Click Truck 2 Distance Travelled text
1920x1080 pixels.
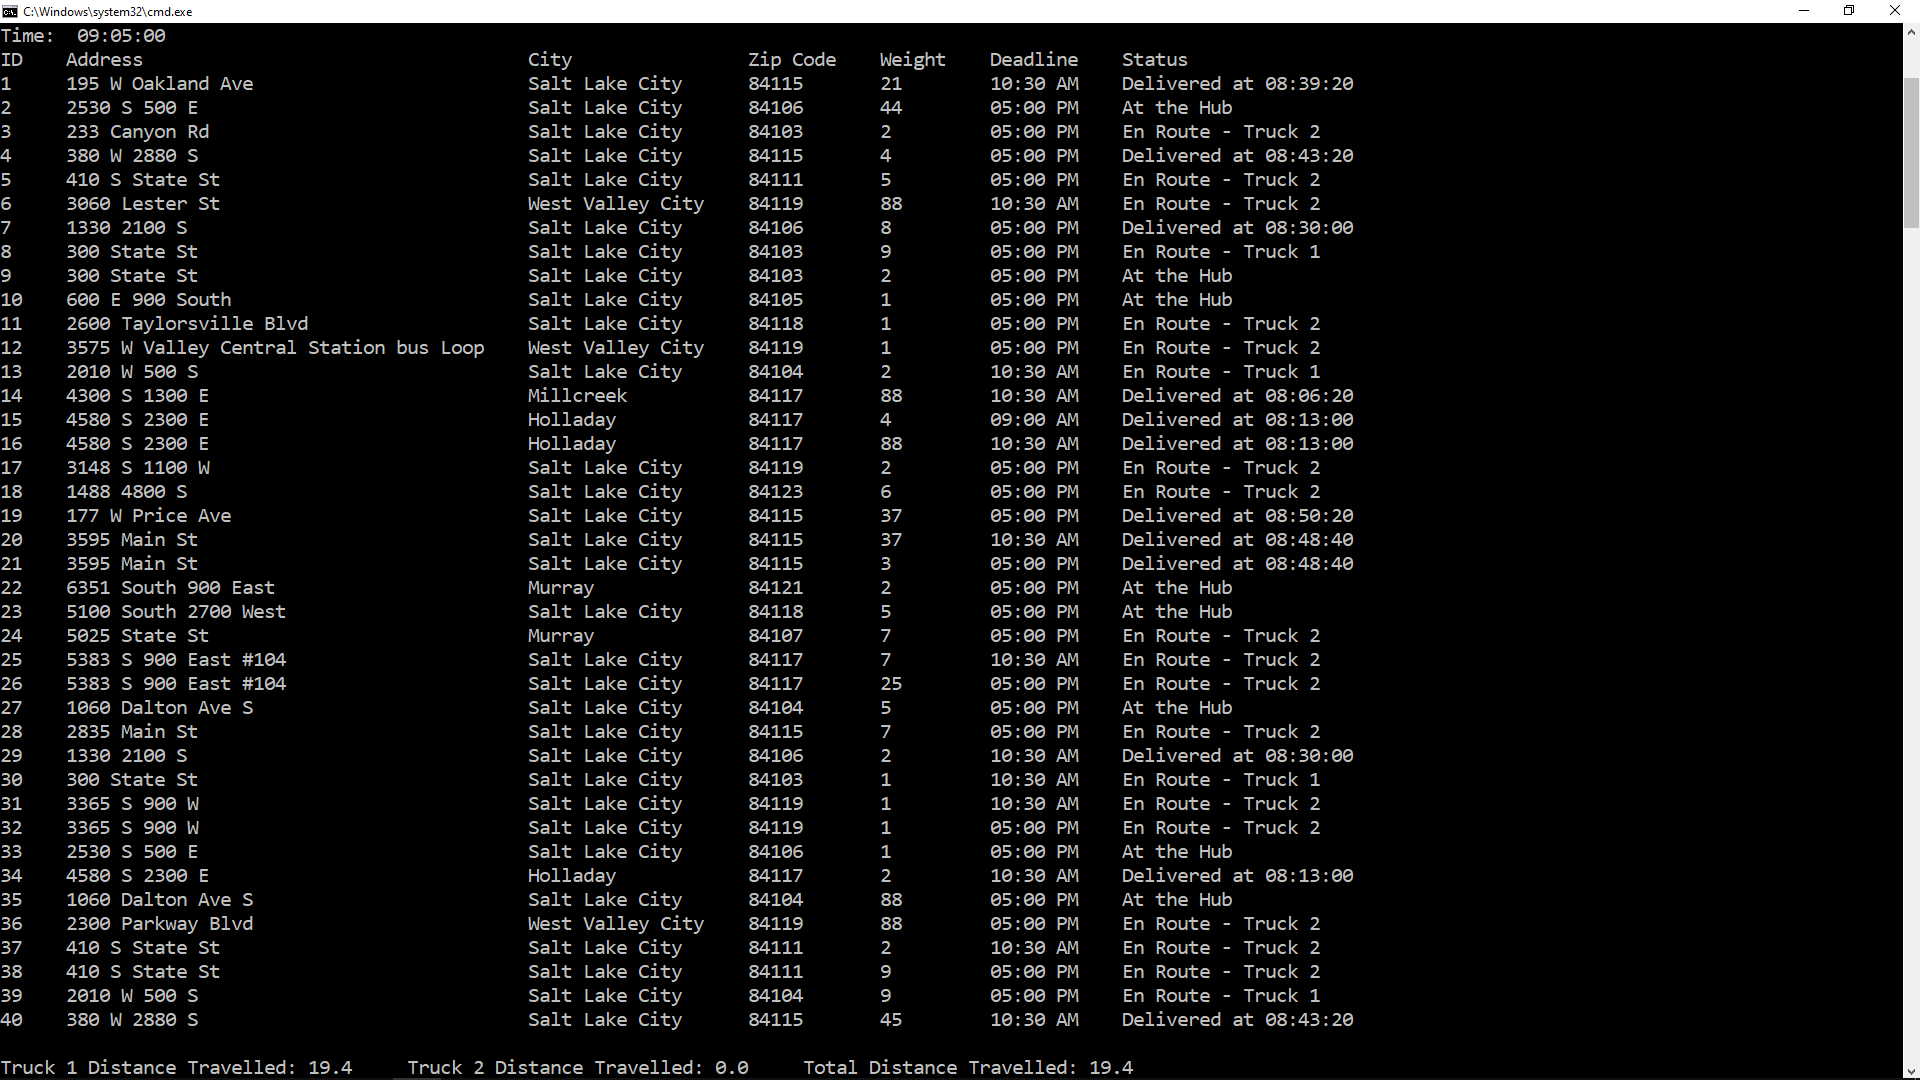577,1067
